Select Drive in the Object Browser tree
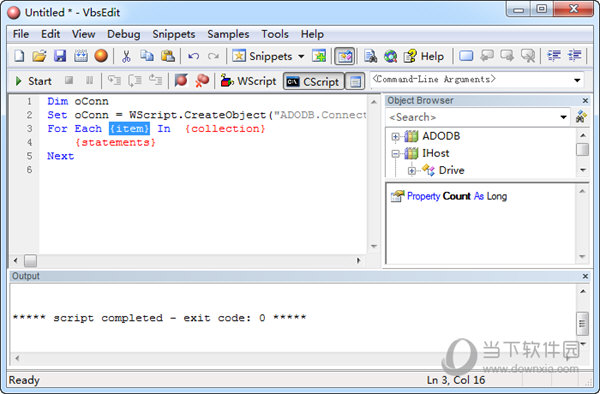Screen dimensions: 600x394 click(x=452, y=170)
